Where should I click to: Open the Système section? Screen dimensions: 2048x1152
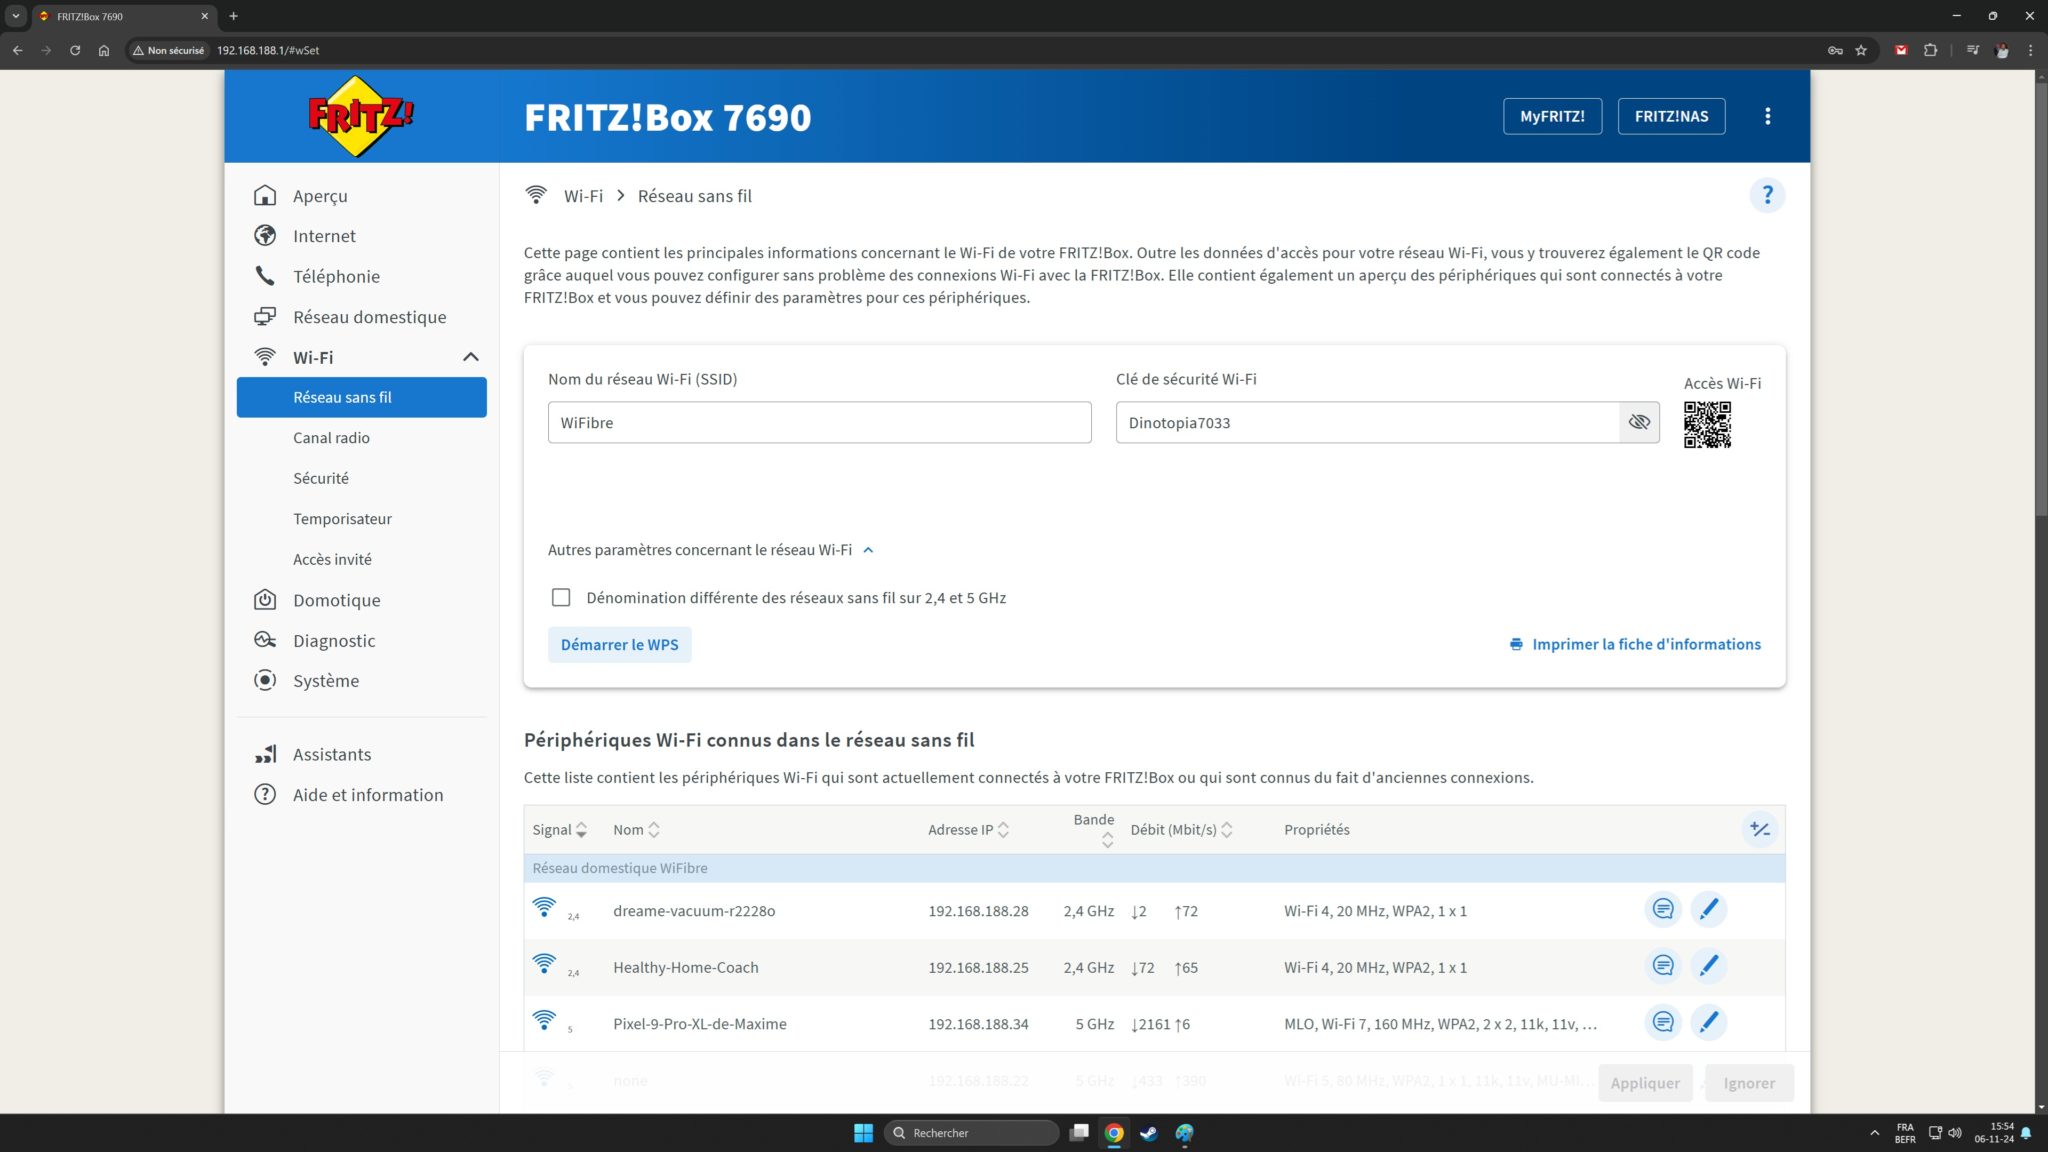click(326, 681)
